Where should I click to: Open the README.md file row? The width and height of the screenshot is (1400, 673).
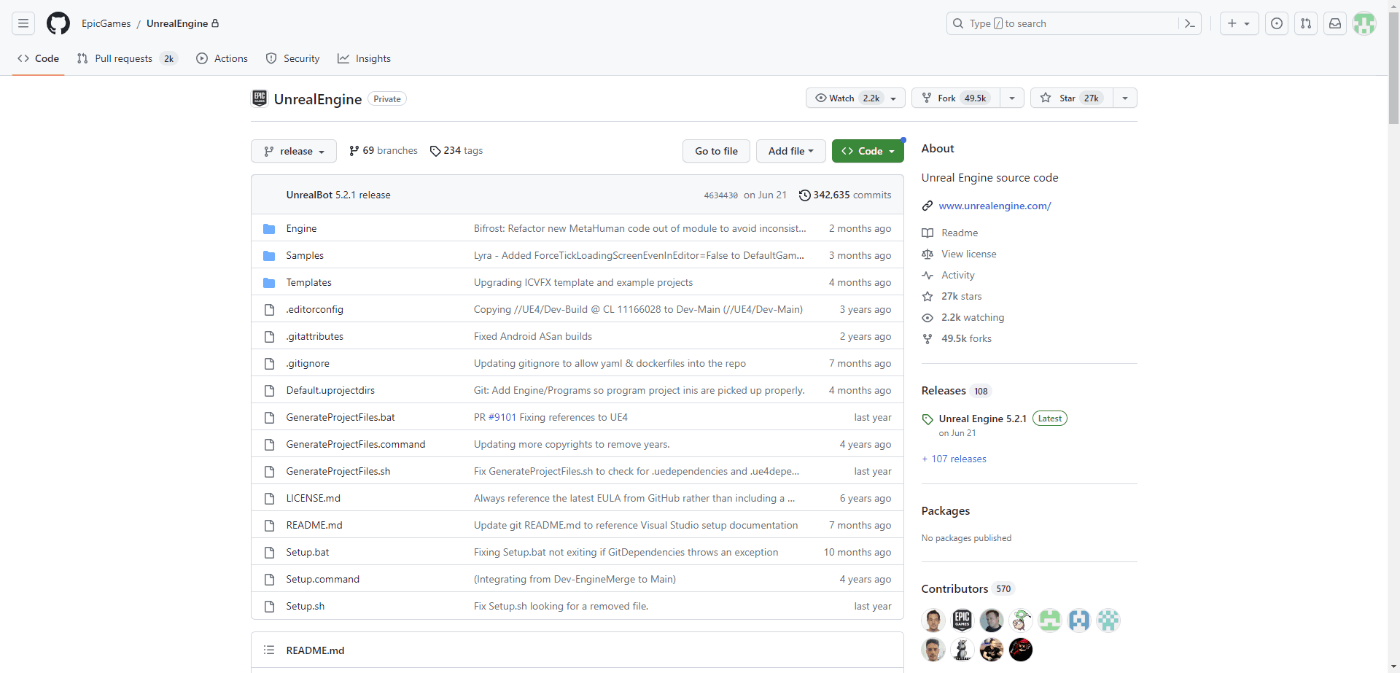click(577, 525)
